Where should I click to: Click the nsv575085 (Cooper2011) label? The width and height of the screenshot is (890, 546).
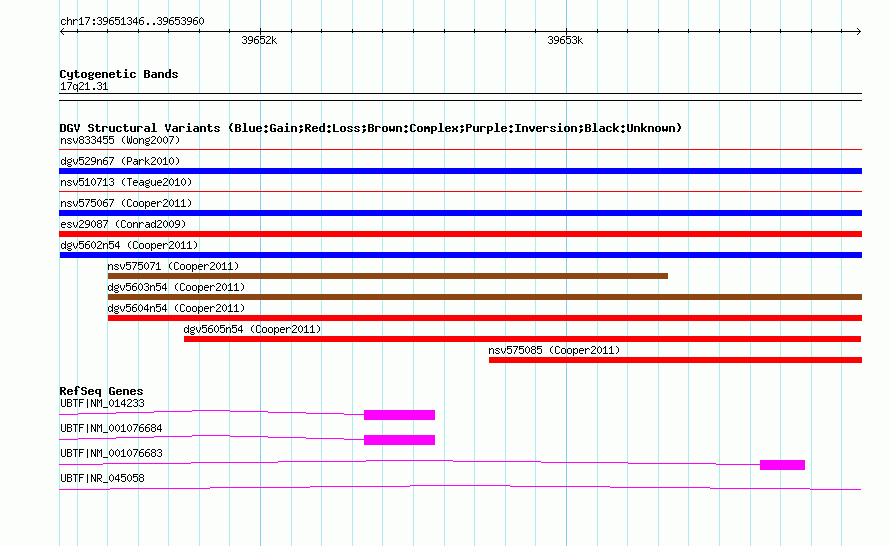(x=554, y=350)
